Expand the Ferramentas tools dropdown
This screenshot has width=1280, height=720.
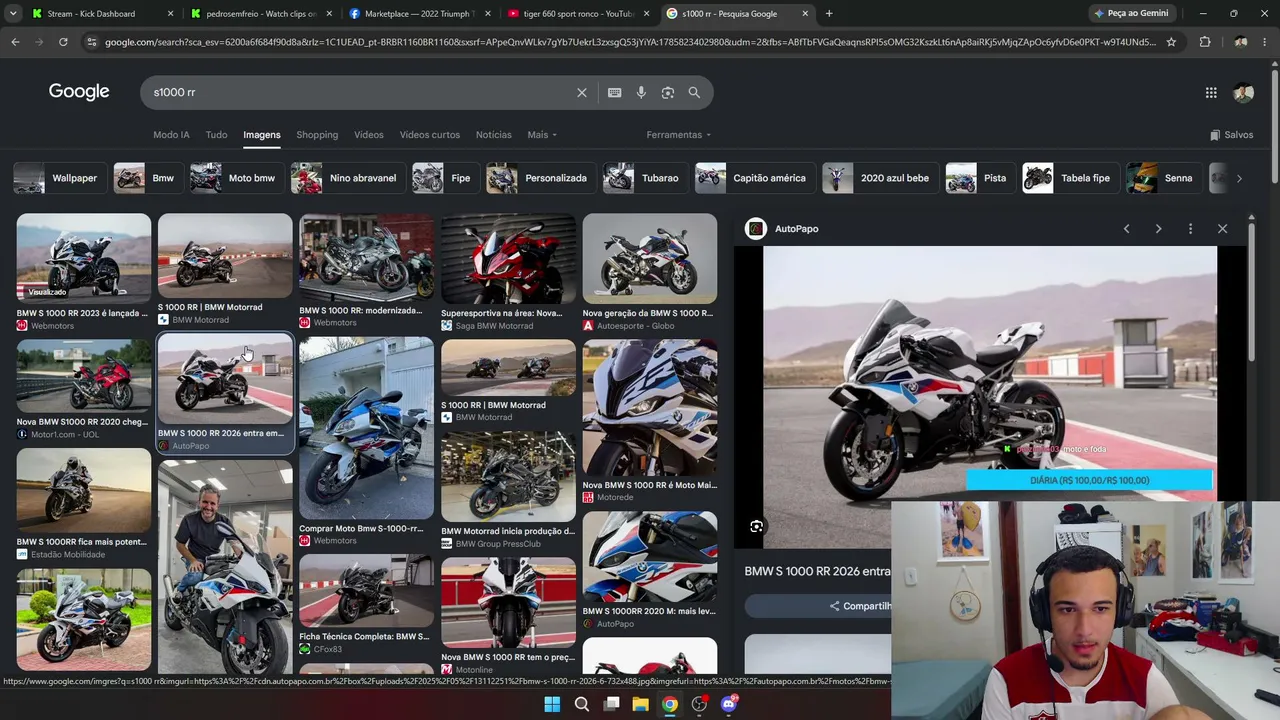(x=678, y=135)
